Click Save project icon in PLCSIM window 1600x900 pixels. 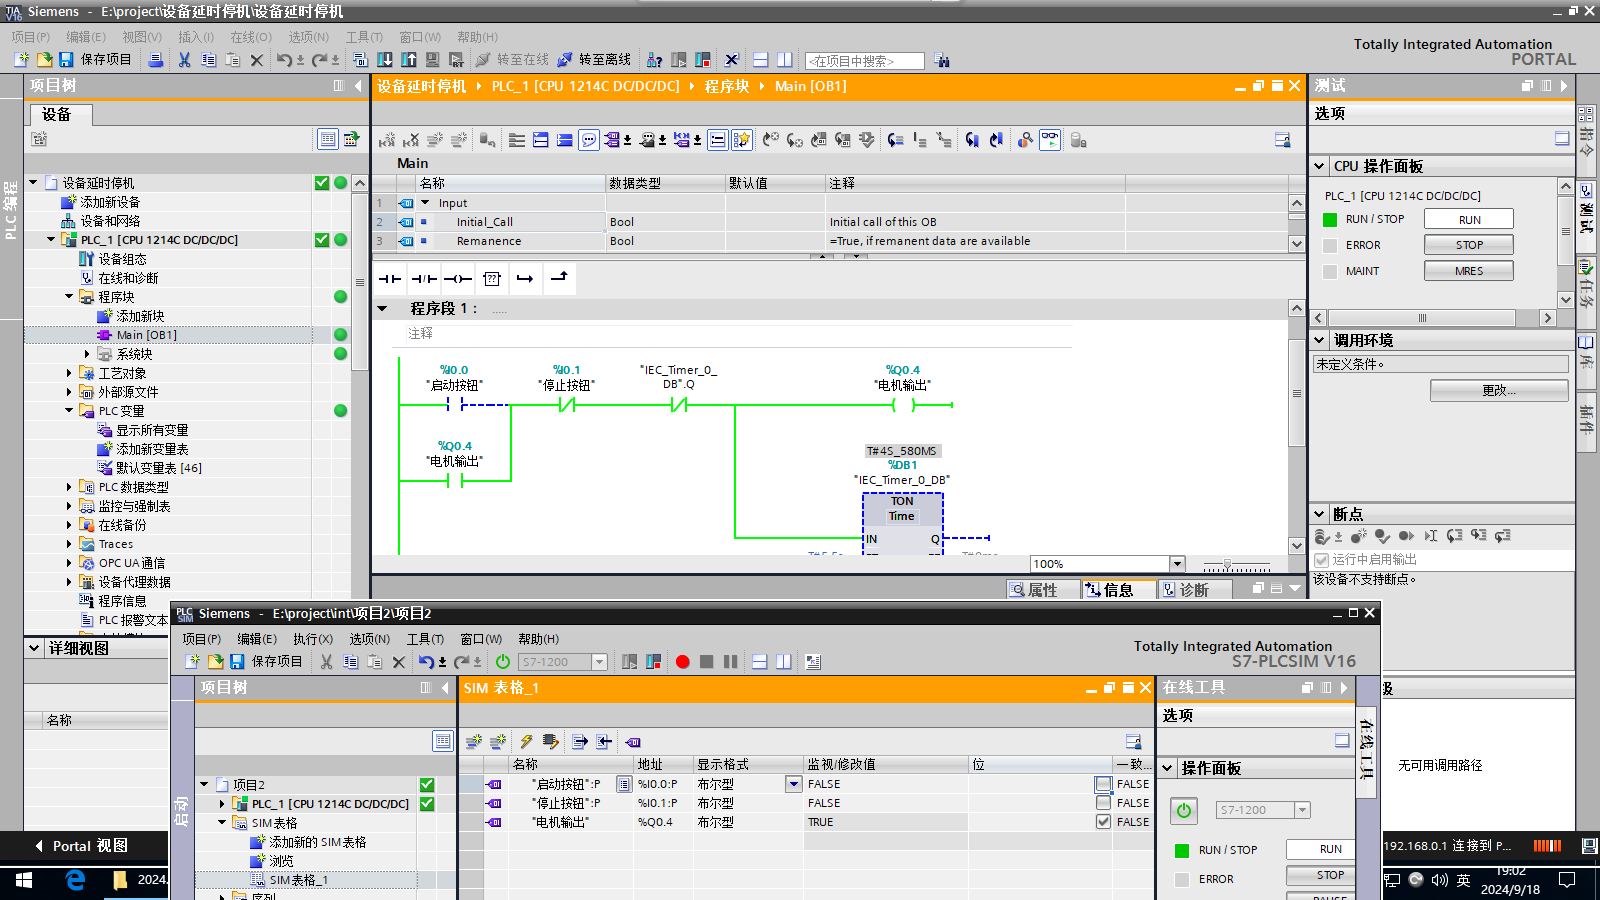[x=237, y=662]
